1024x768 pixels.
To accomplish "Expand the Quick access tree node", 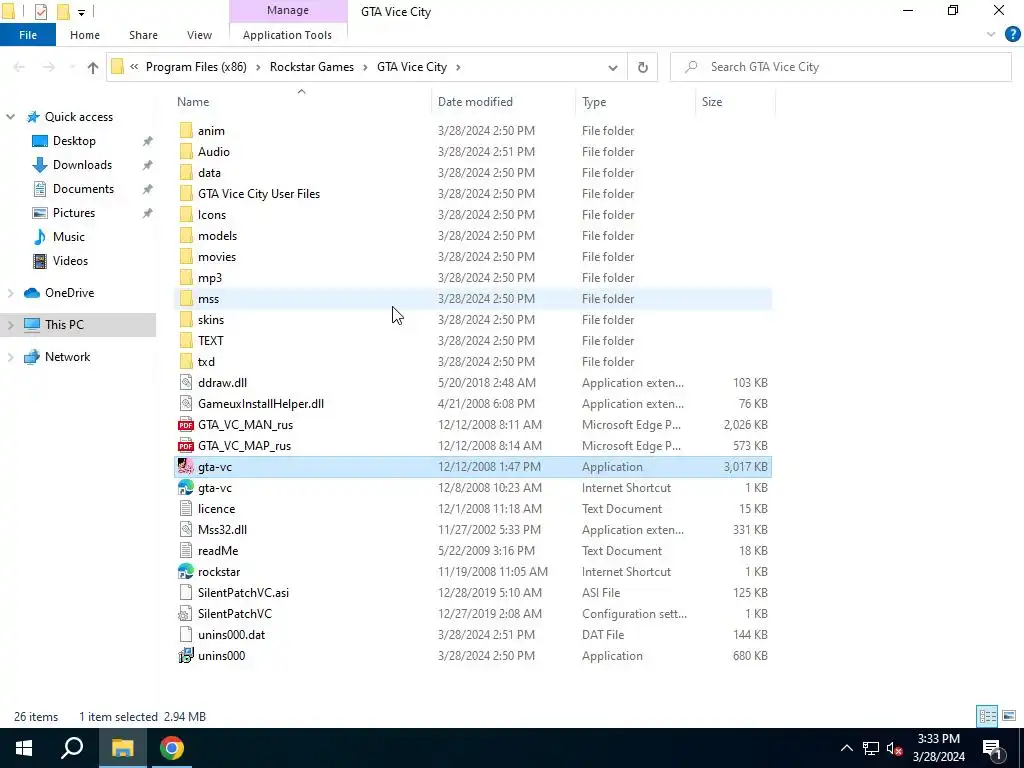I will [10, 117].
